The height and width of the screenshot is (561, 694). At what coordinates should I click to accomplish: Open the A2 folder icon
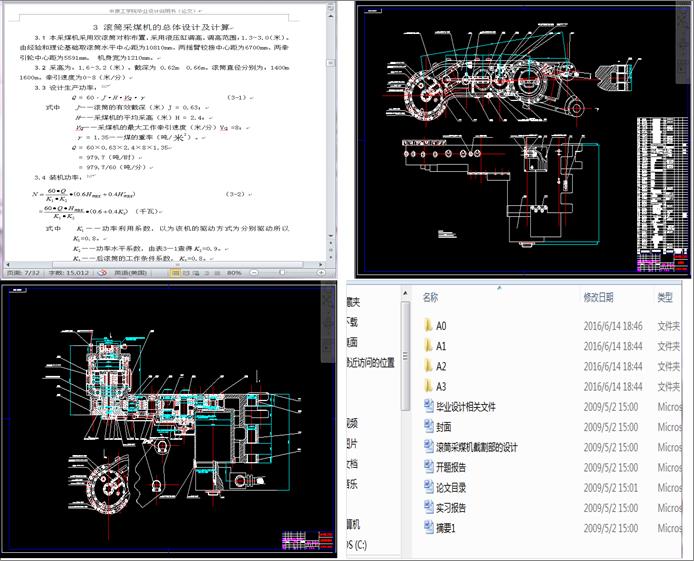click(x=428, y=366)
